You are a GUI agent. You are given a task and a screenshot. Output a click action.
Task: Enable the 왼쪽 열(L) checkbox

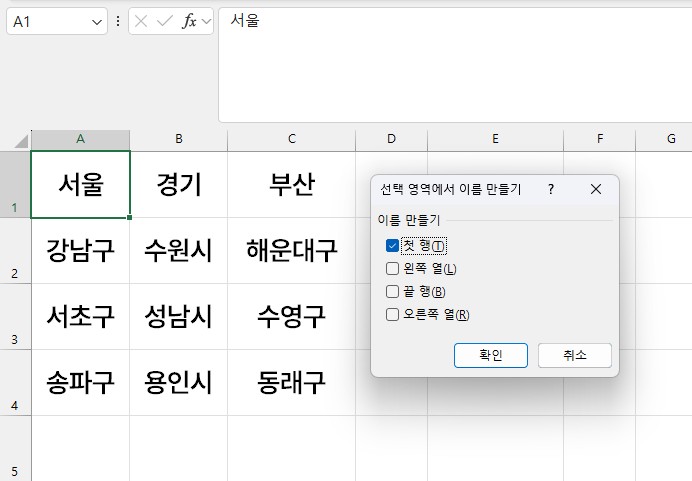pos(392,269)
